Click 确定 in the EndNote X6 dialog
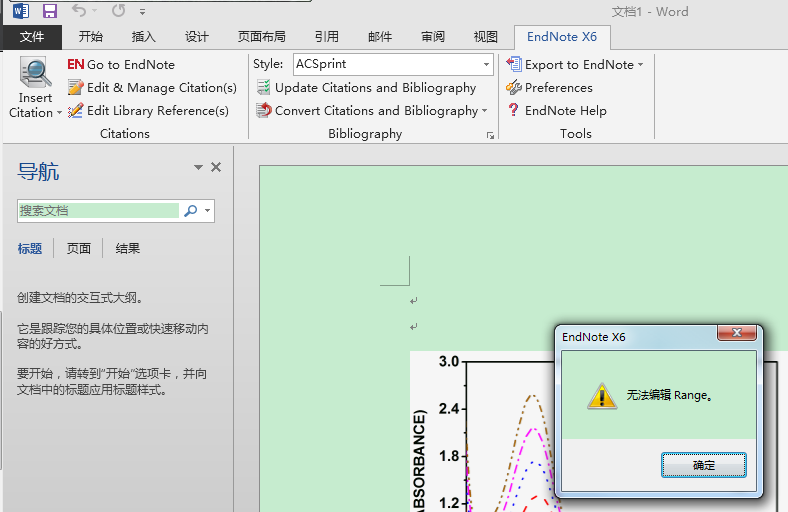Image resolution: width=788 pixels, height=512 pixels. tap(704, 465)
